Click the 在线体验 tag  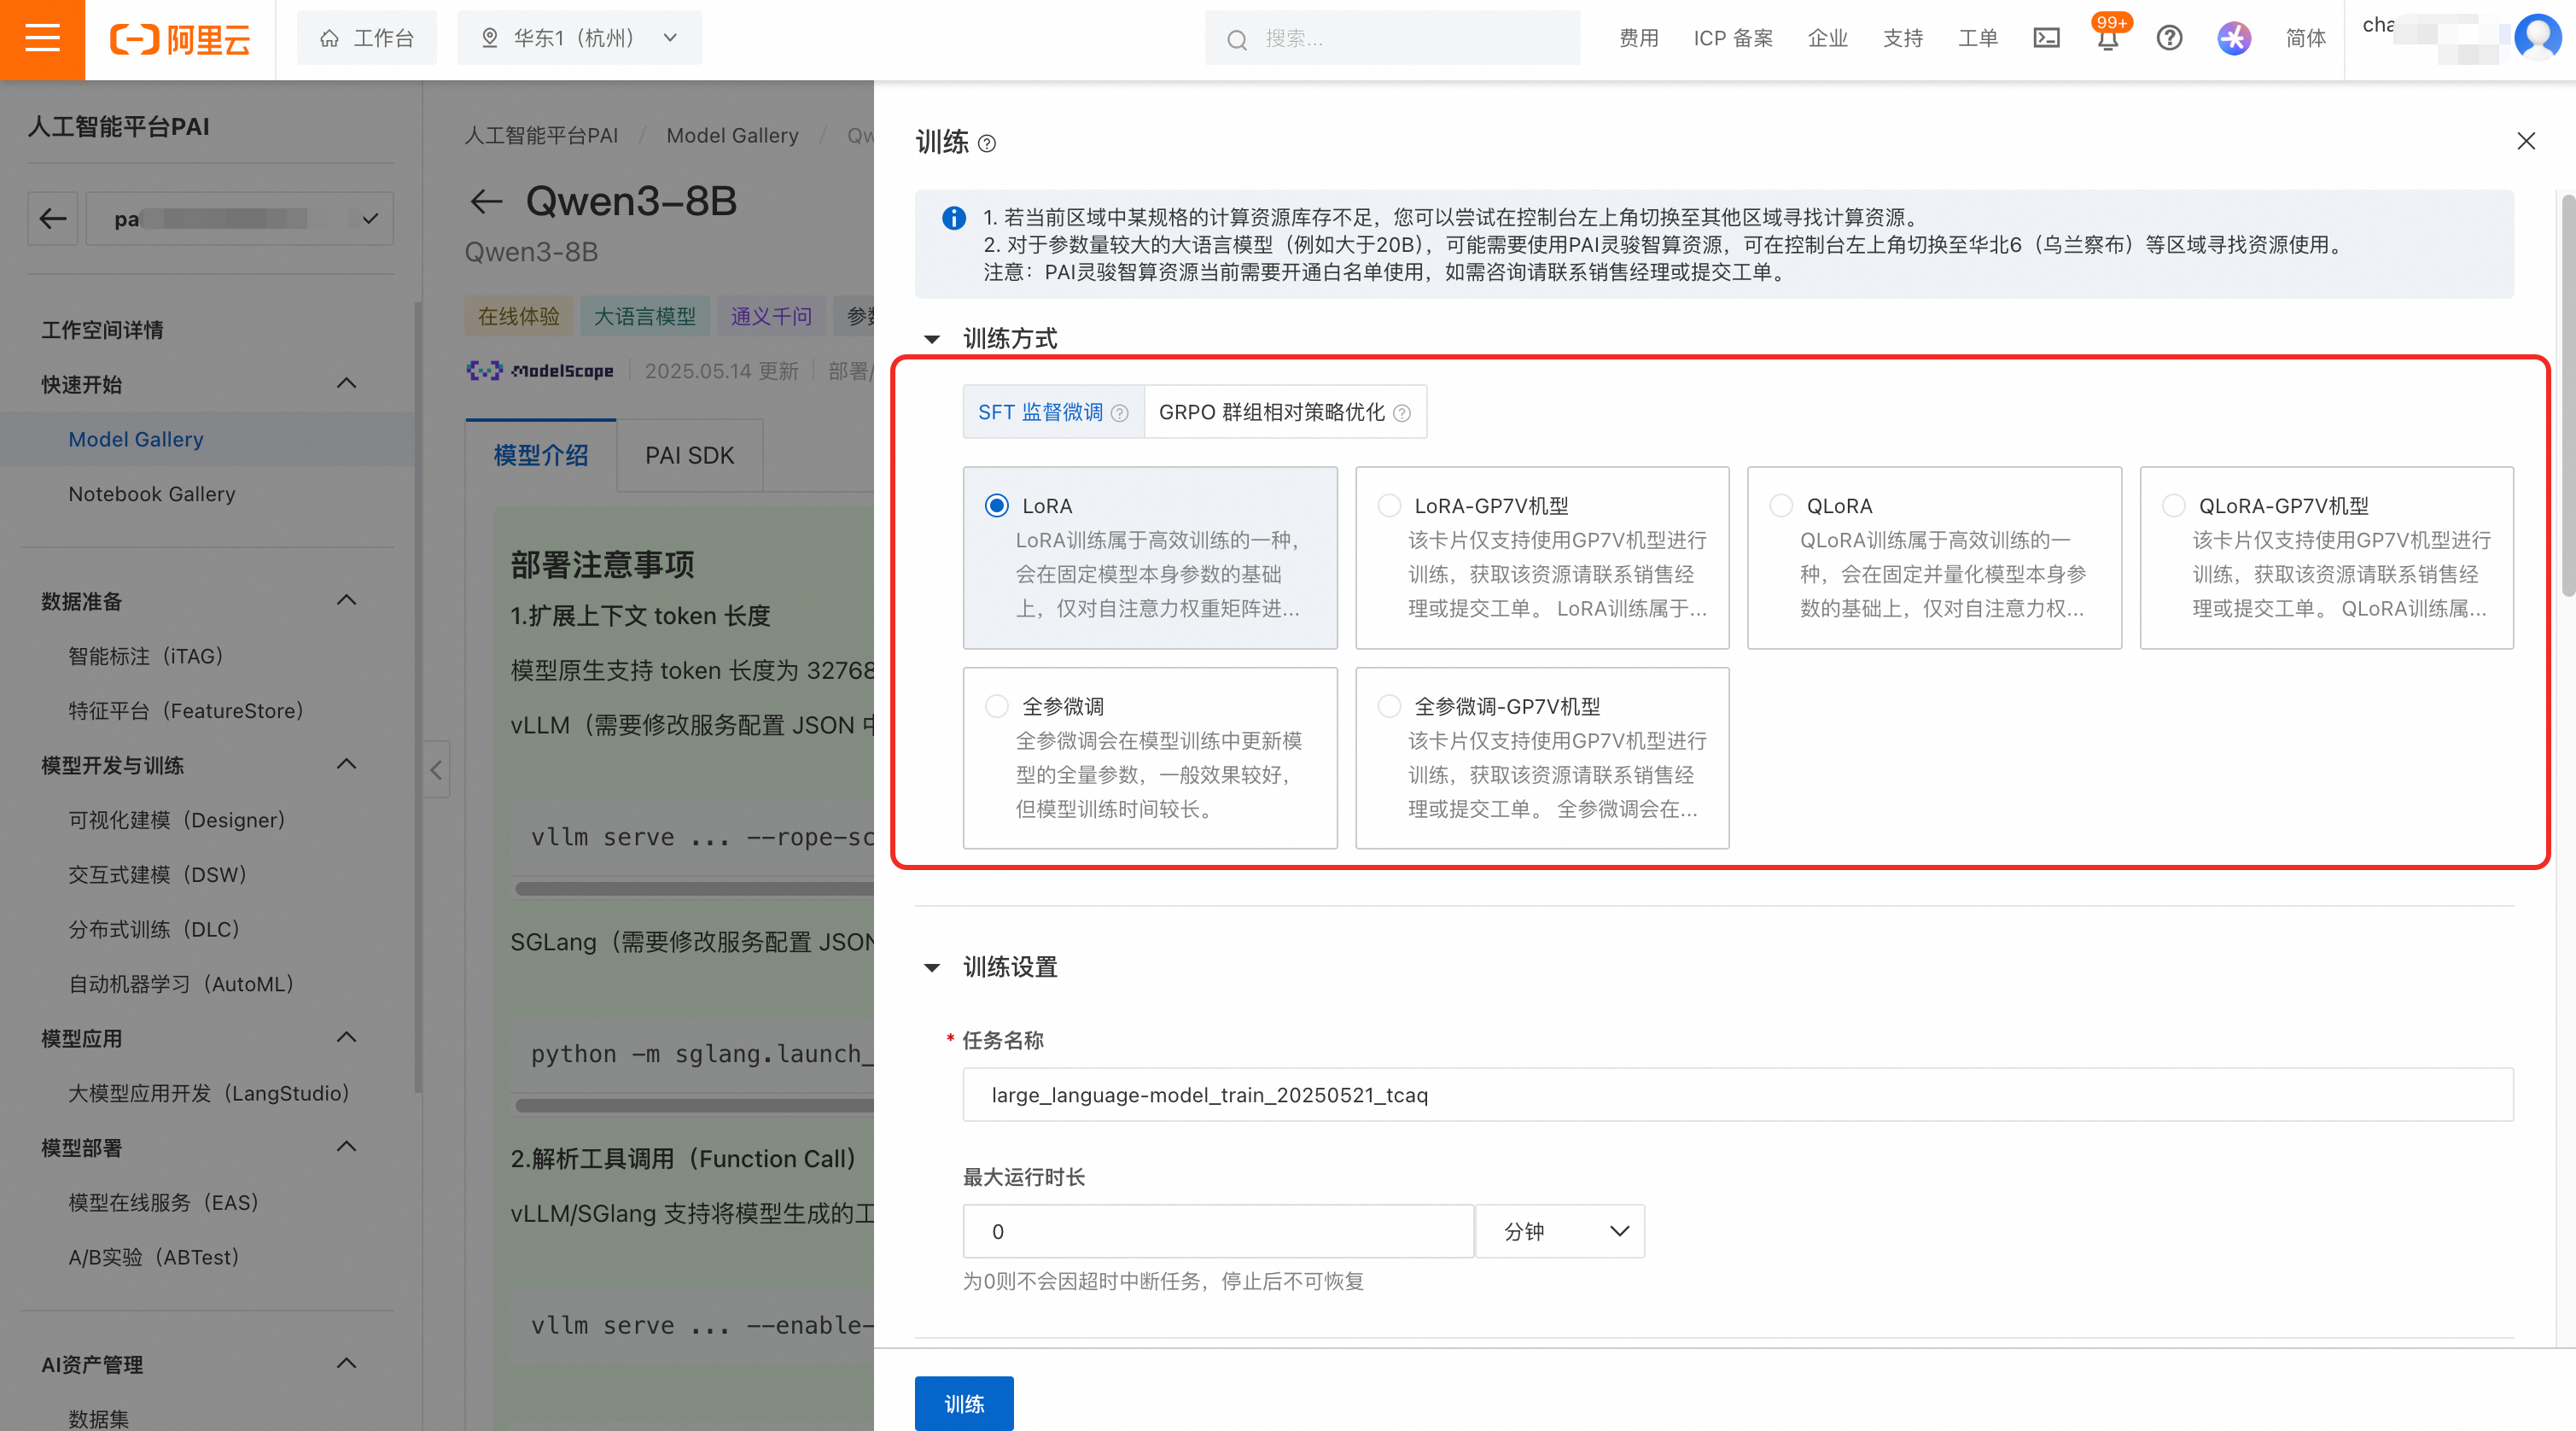(x=518, y=317)
